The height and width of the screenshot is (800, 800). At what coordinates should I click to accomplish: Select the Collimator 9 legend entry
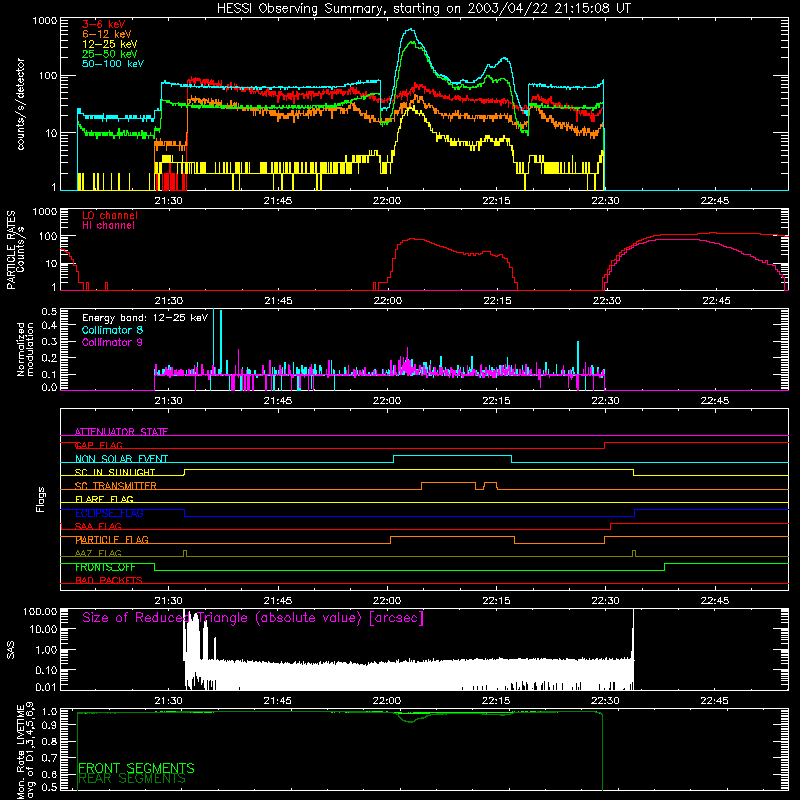click(112, 342)
